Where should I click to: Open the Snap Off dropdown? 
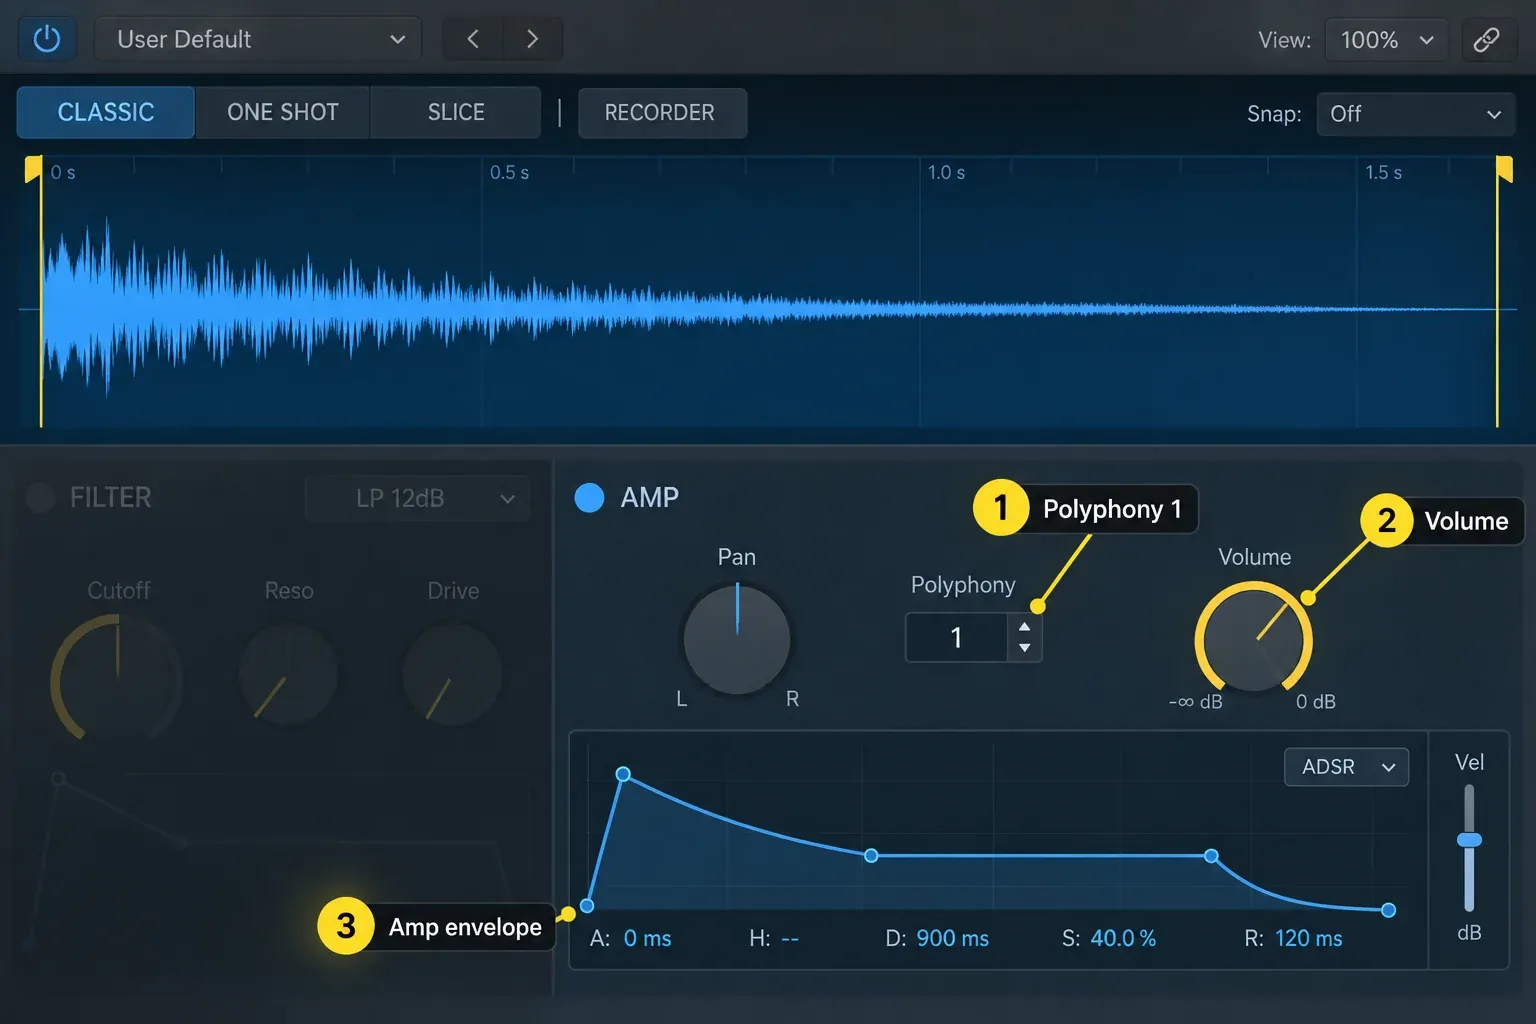pos(1414,114)
